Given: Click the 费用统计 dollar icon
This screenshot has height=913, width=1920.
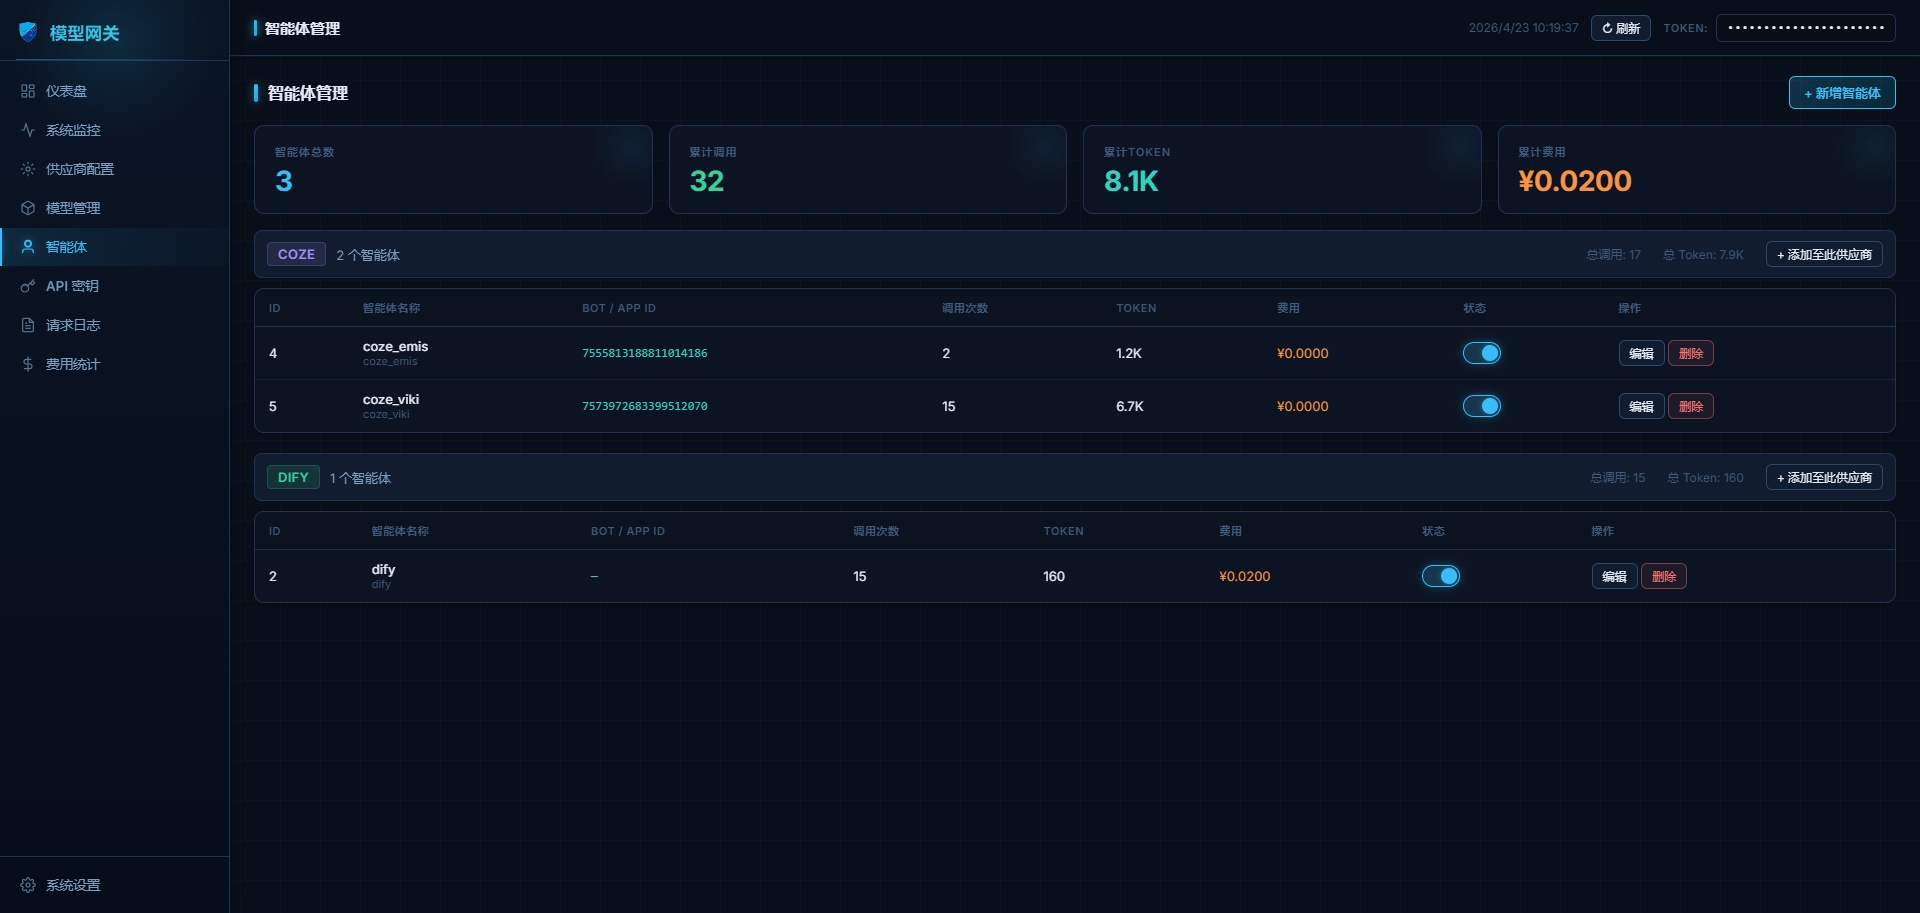Looking at the screenshot, I should pyautogui.click(x=28, y=364).
